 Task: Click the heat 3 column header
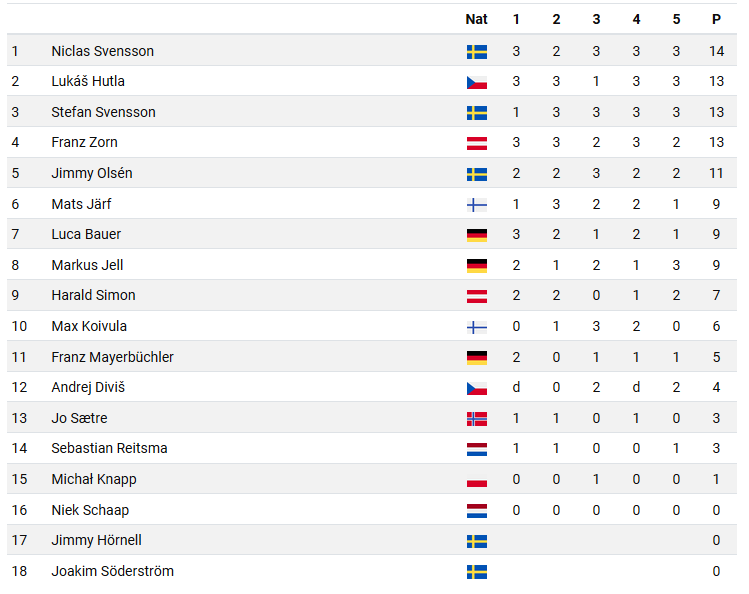[596, 19]
